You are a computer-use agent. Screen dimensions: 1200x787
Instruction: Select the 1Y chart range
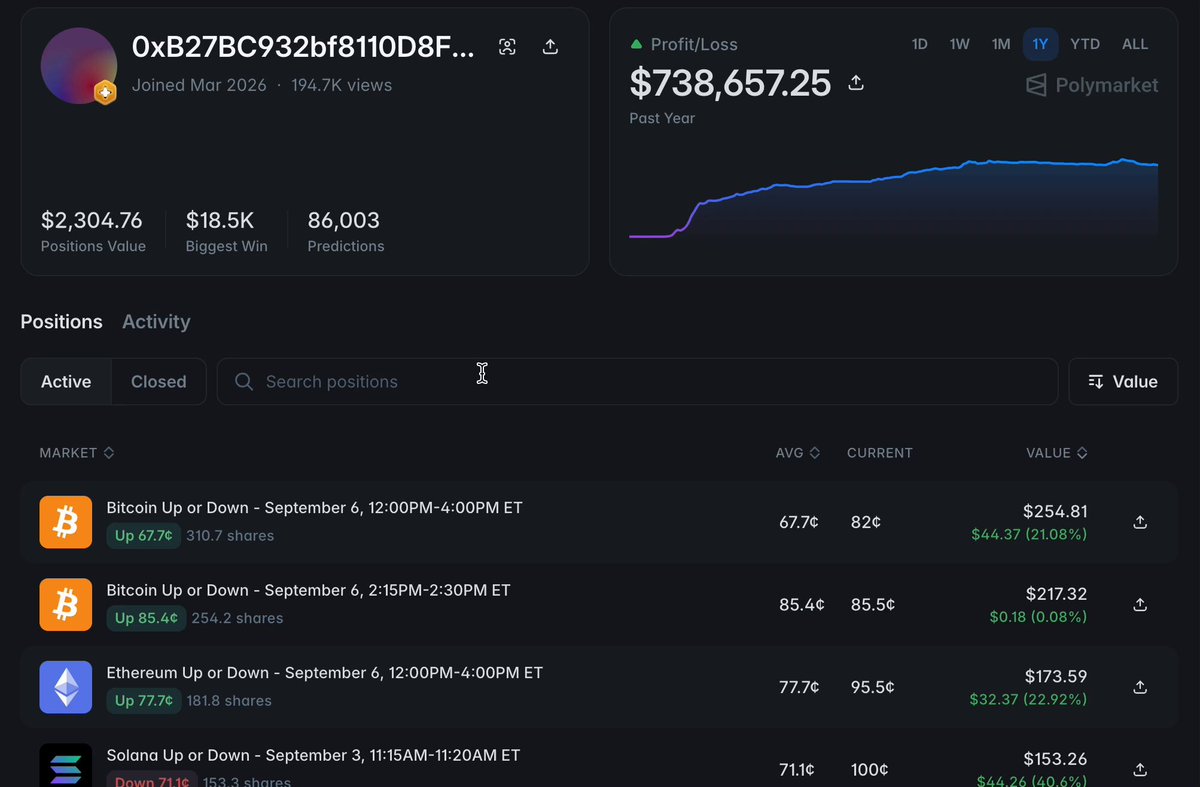(1041, 44)
